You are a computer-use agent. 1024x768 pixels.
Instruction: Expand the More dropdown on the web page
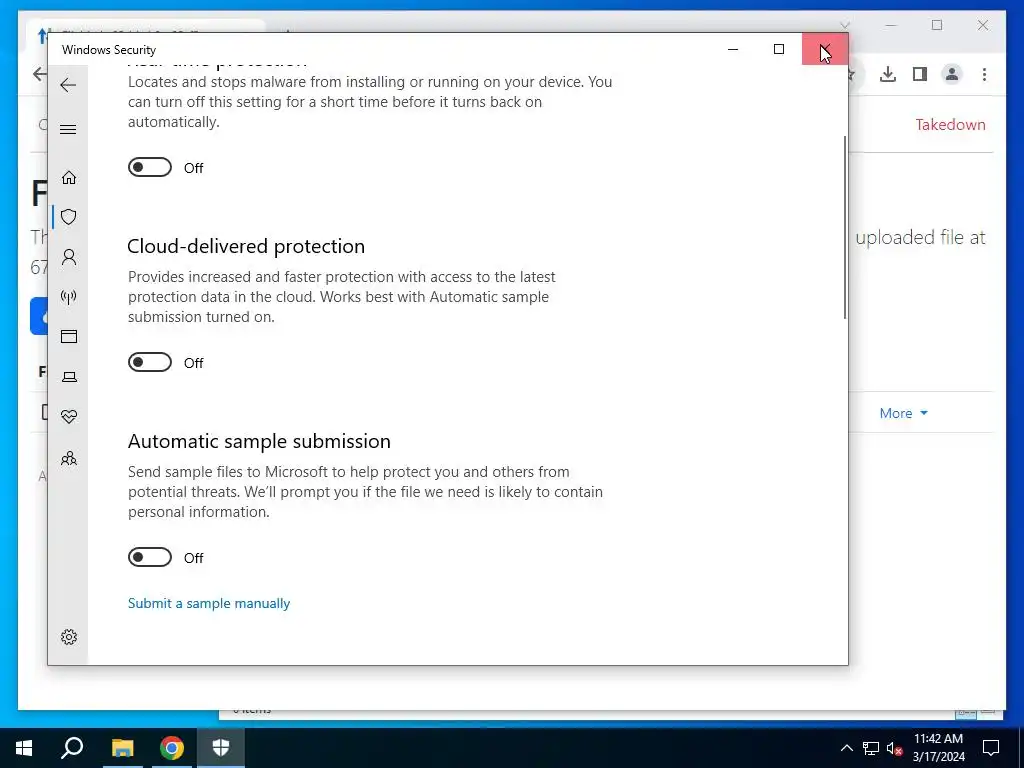(904, 413)
